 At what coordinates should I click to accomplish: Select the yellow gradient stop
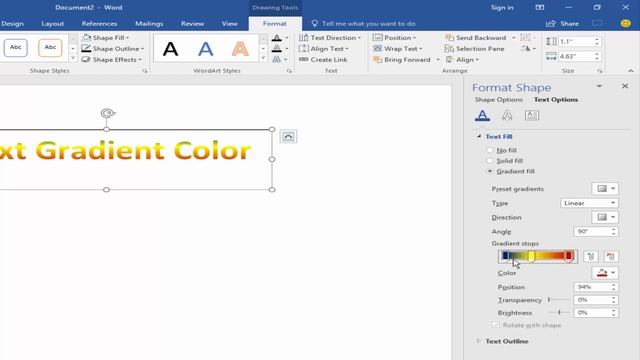pos(531,256)
